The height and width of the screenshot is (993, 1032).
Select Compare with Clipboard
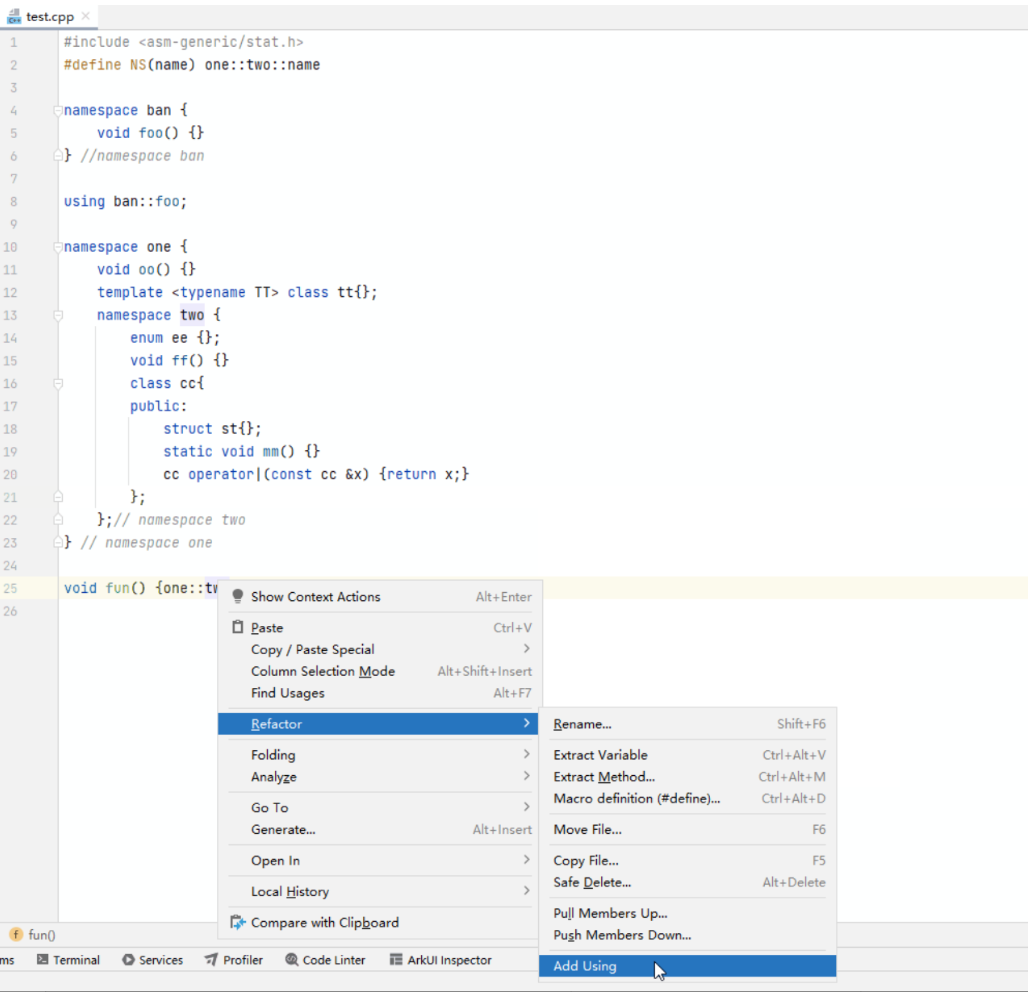tap(324, 923)
